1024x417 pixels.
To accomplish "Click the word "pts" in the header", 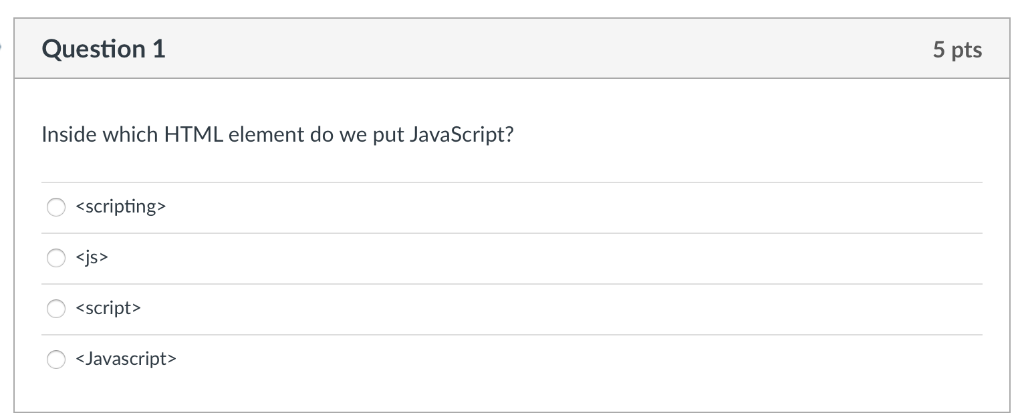I will (x=967, y=51).
